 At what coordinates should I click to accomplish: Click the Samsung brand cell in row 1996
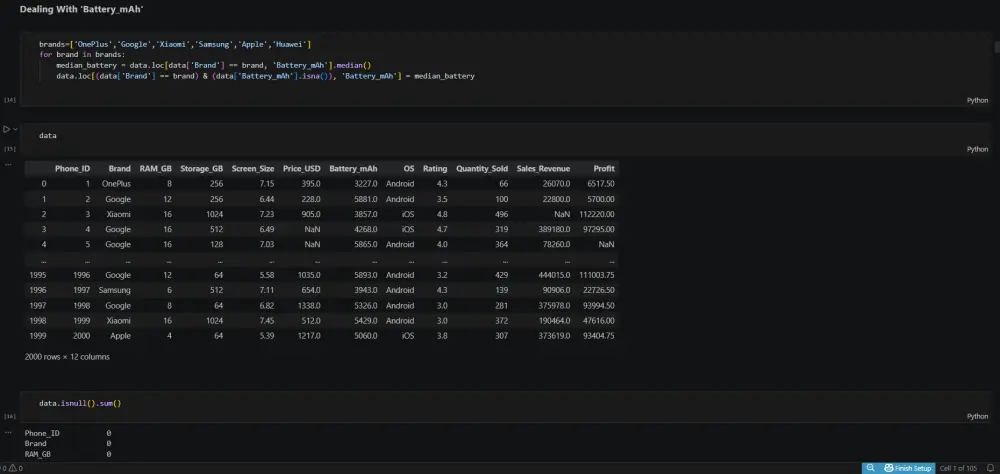(x=115, y=290)
